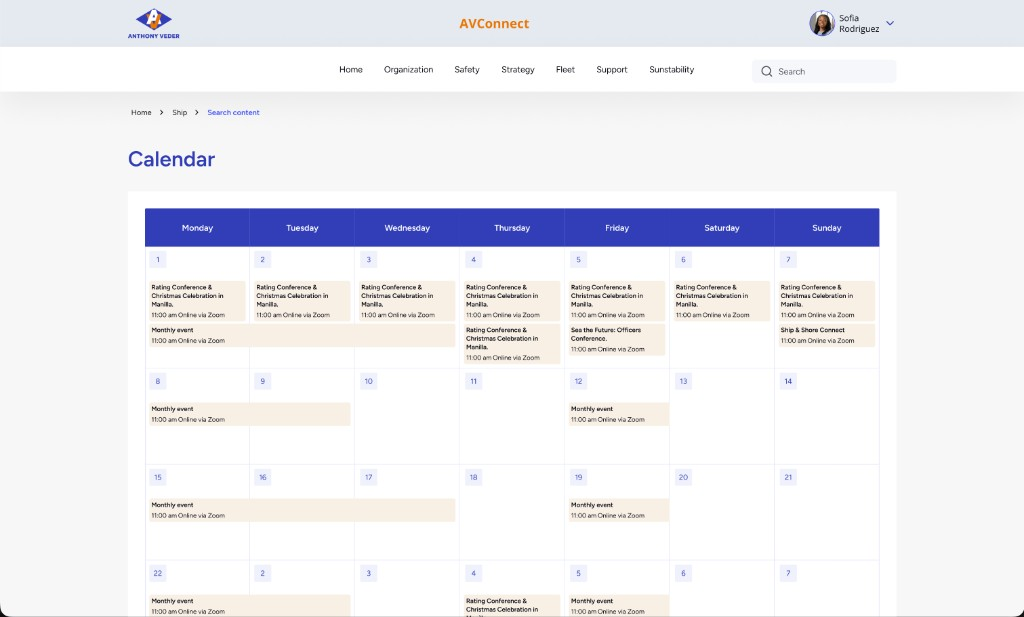This screenshot has width=1024, height=617.
Task: Select the Monday column header
Action: (197, 228)
